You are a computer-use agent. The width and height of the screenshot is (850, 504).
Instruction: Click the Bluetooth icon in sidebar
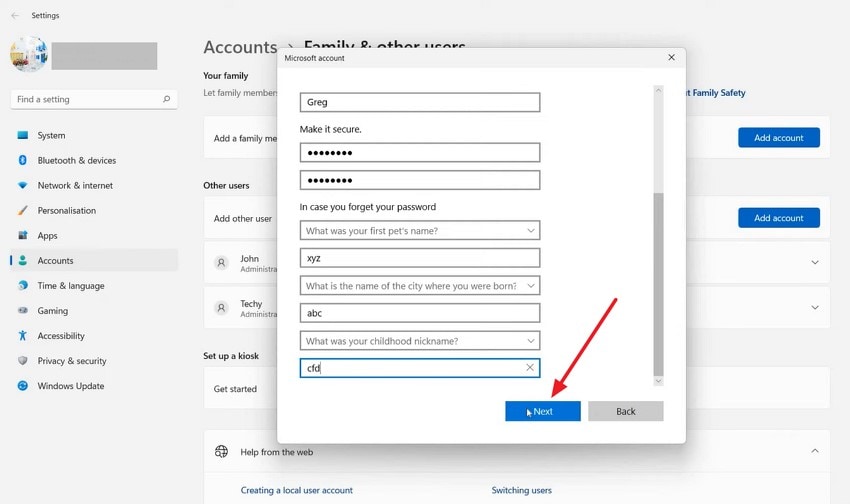coord(22,160)
